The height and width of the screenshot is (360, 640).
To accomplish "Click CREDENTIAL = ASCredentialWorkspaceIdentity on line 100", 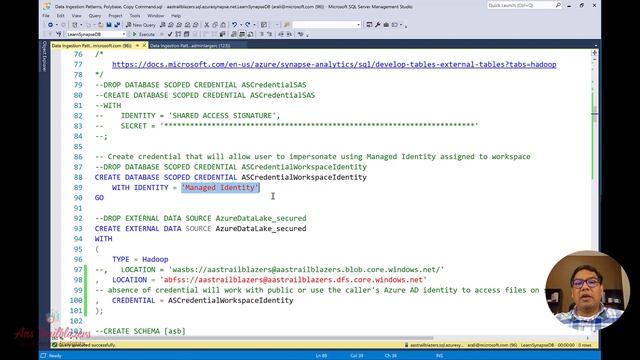I will click(x=202, y=300).
